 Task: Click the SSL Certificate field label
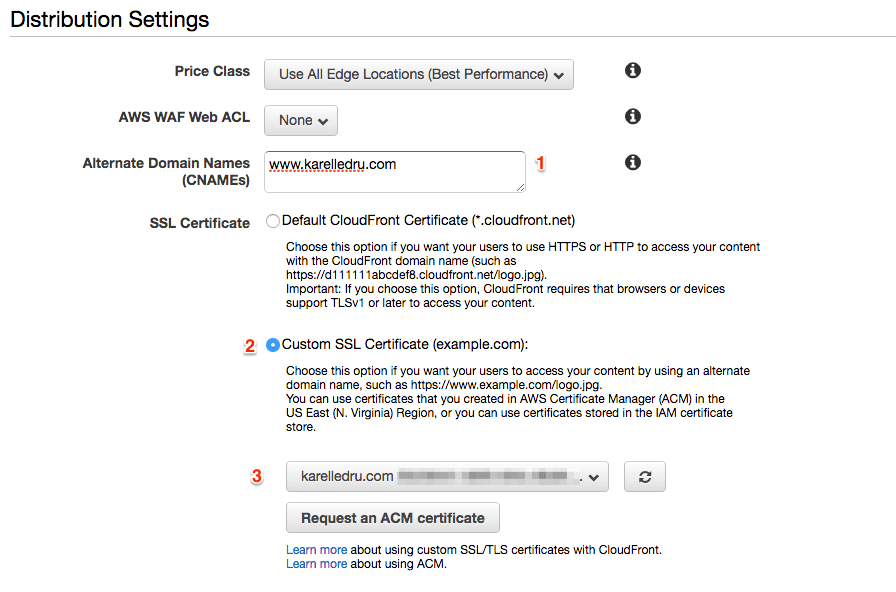coord(199,223)
